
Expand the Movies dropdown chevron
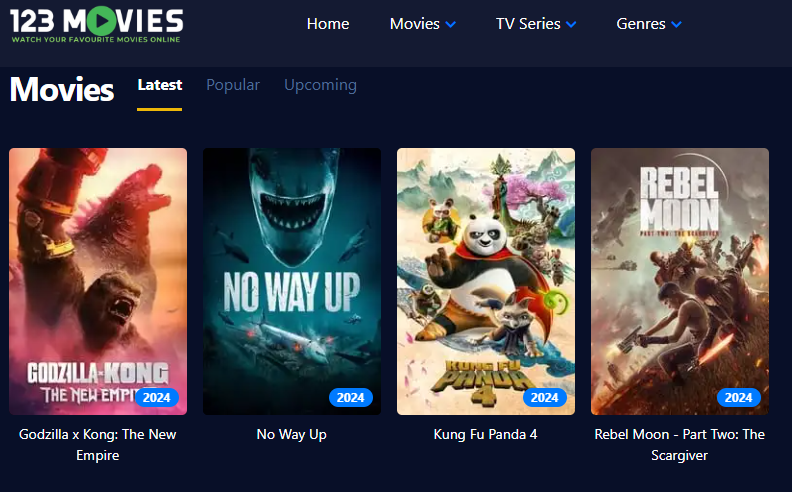tap(451, 24)
